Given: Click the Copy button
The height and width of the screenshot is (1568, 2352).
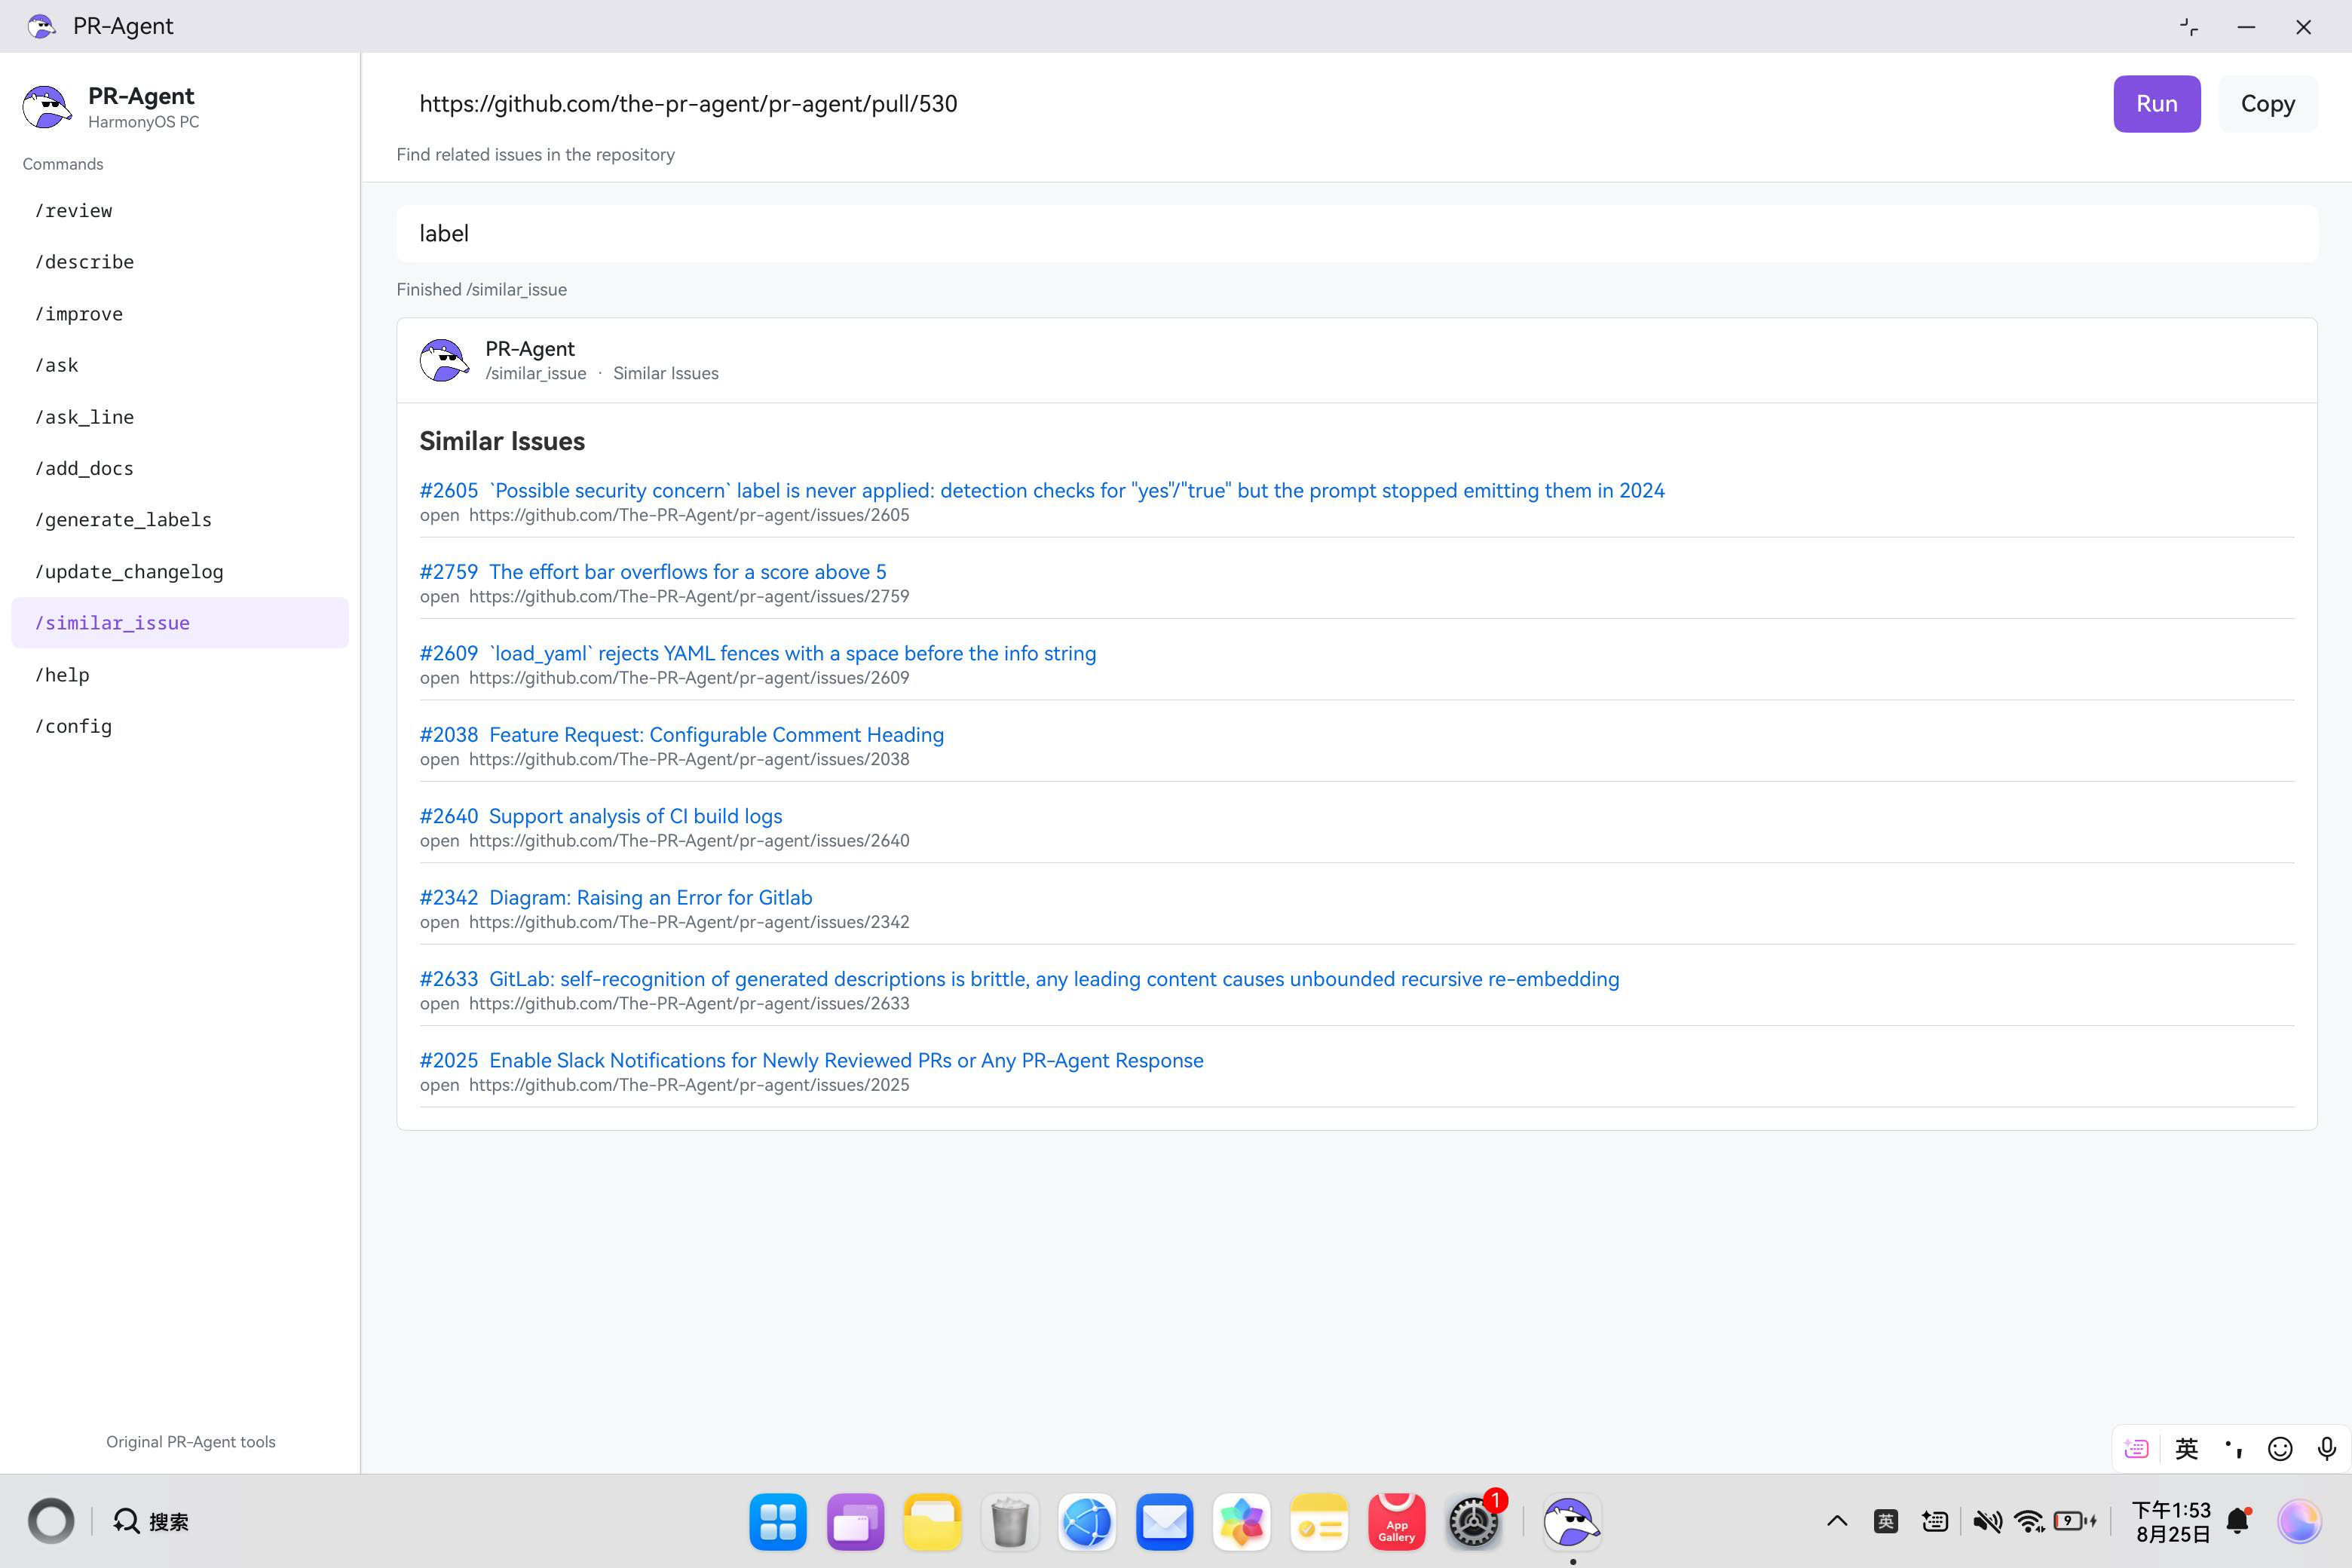Looking at the screenshot, I should click(x=2267, y=103).
